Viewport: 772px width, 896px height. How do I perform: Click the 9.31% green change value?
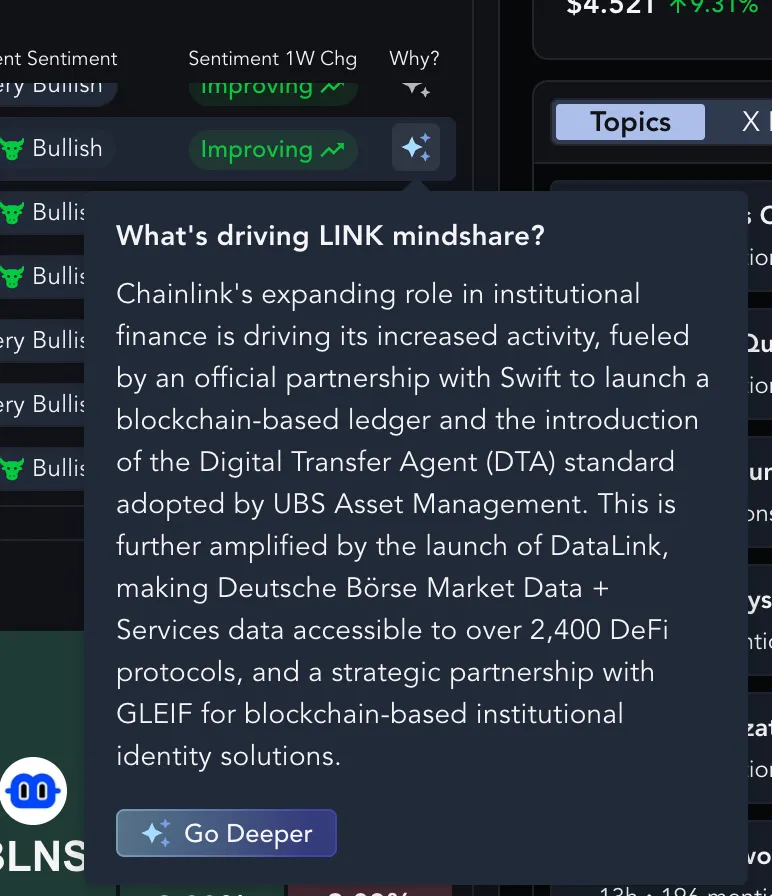pos(714,7)
